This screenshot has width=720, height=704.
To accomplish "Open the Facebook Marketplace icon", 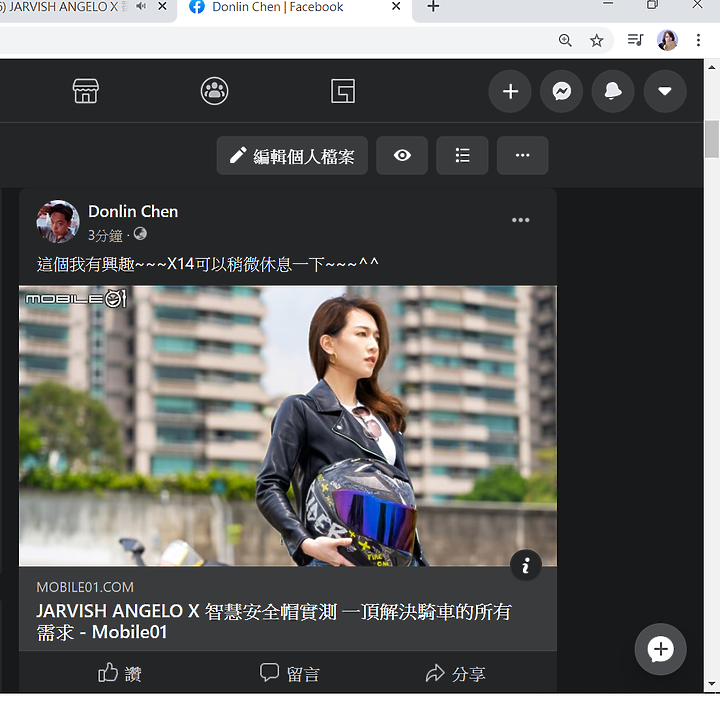I will pos(85,91).
